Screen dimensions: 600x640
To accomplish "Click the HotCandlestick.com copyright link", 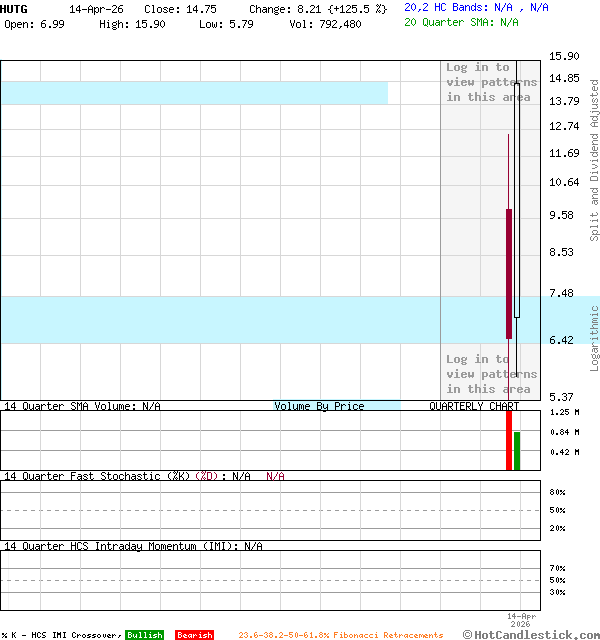I will (x=530, y=635).
